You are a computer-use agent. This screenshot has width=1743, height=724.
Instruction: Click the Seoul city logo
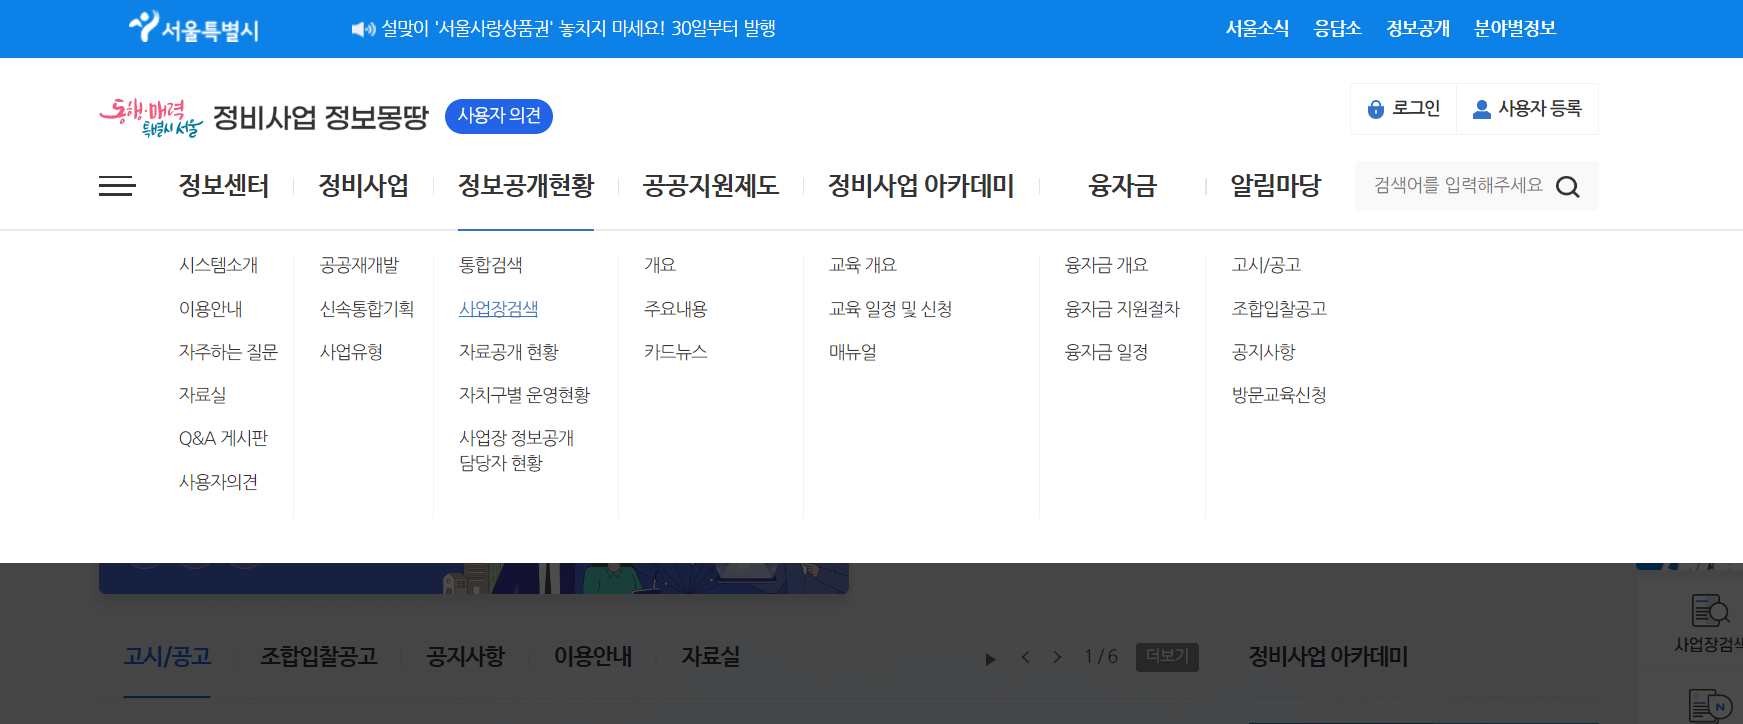click(x=194, y=28)
